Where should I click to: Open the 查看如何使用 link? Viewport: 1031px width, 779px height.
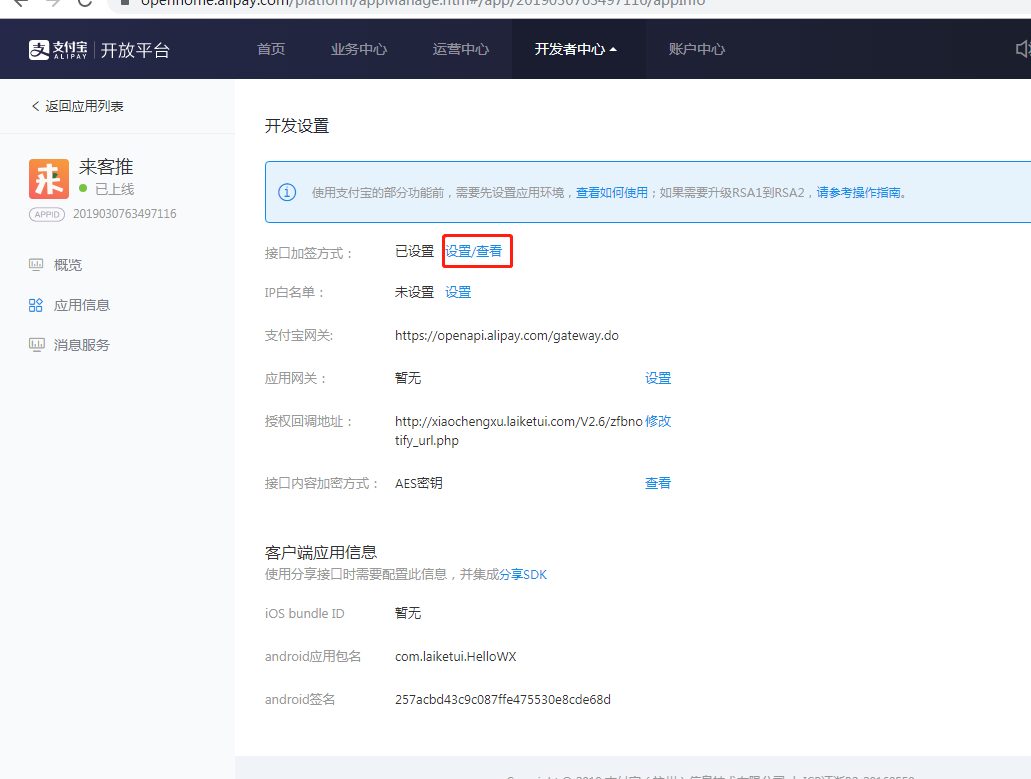click(x=611, y=193)
